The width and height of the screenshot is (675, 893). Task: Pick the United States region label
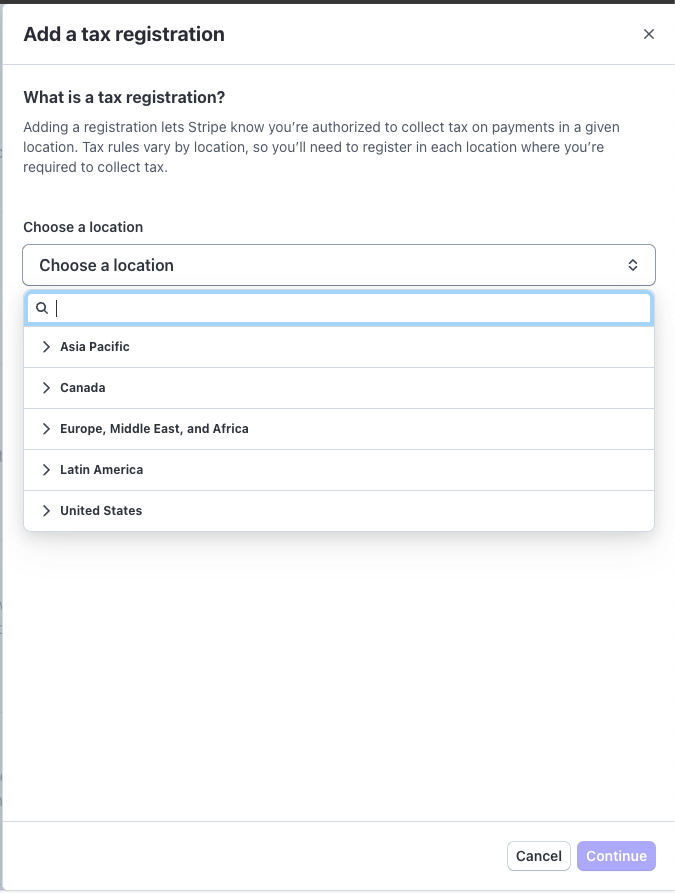click(101, 511)
